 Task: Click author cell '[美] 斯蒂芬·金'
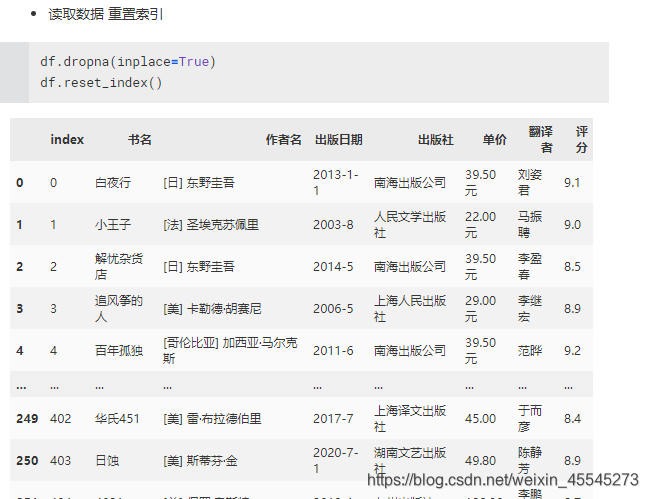tap(200, 461)
